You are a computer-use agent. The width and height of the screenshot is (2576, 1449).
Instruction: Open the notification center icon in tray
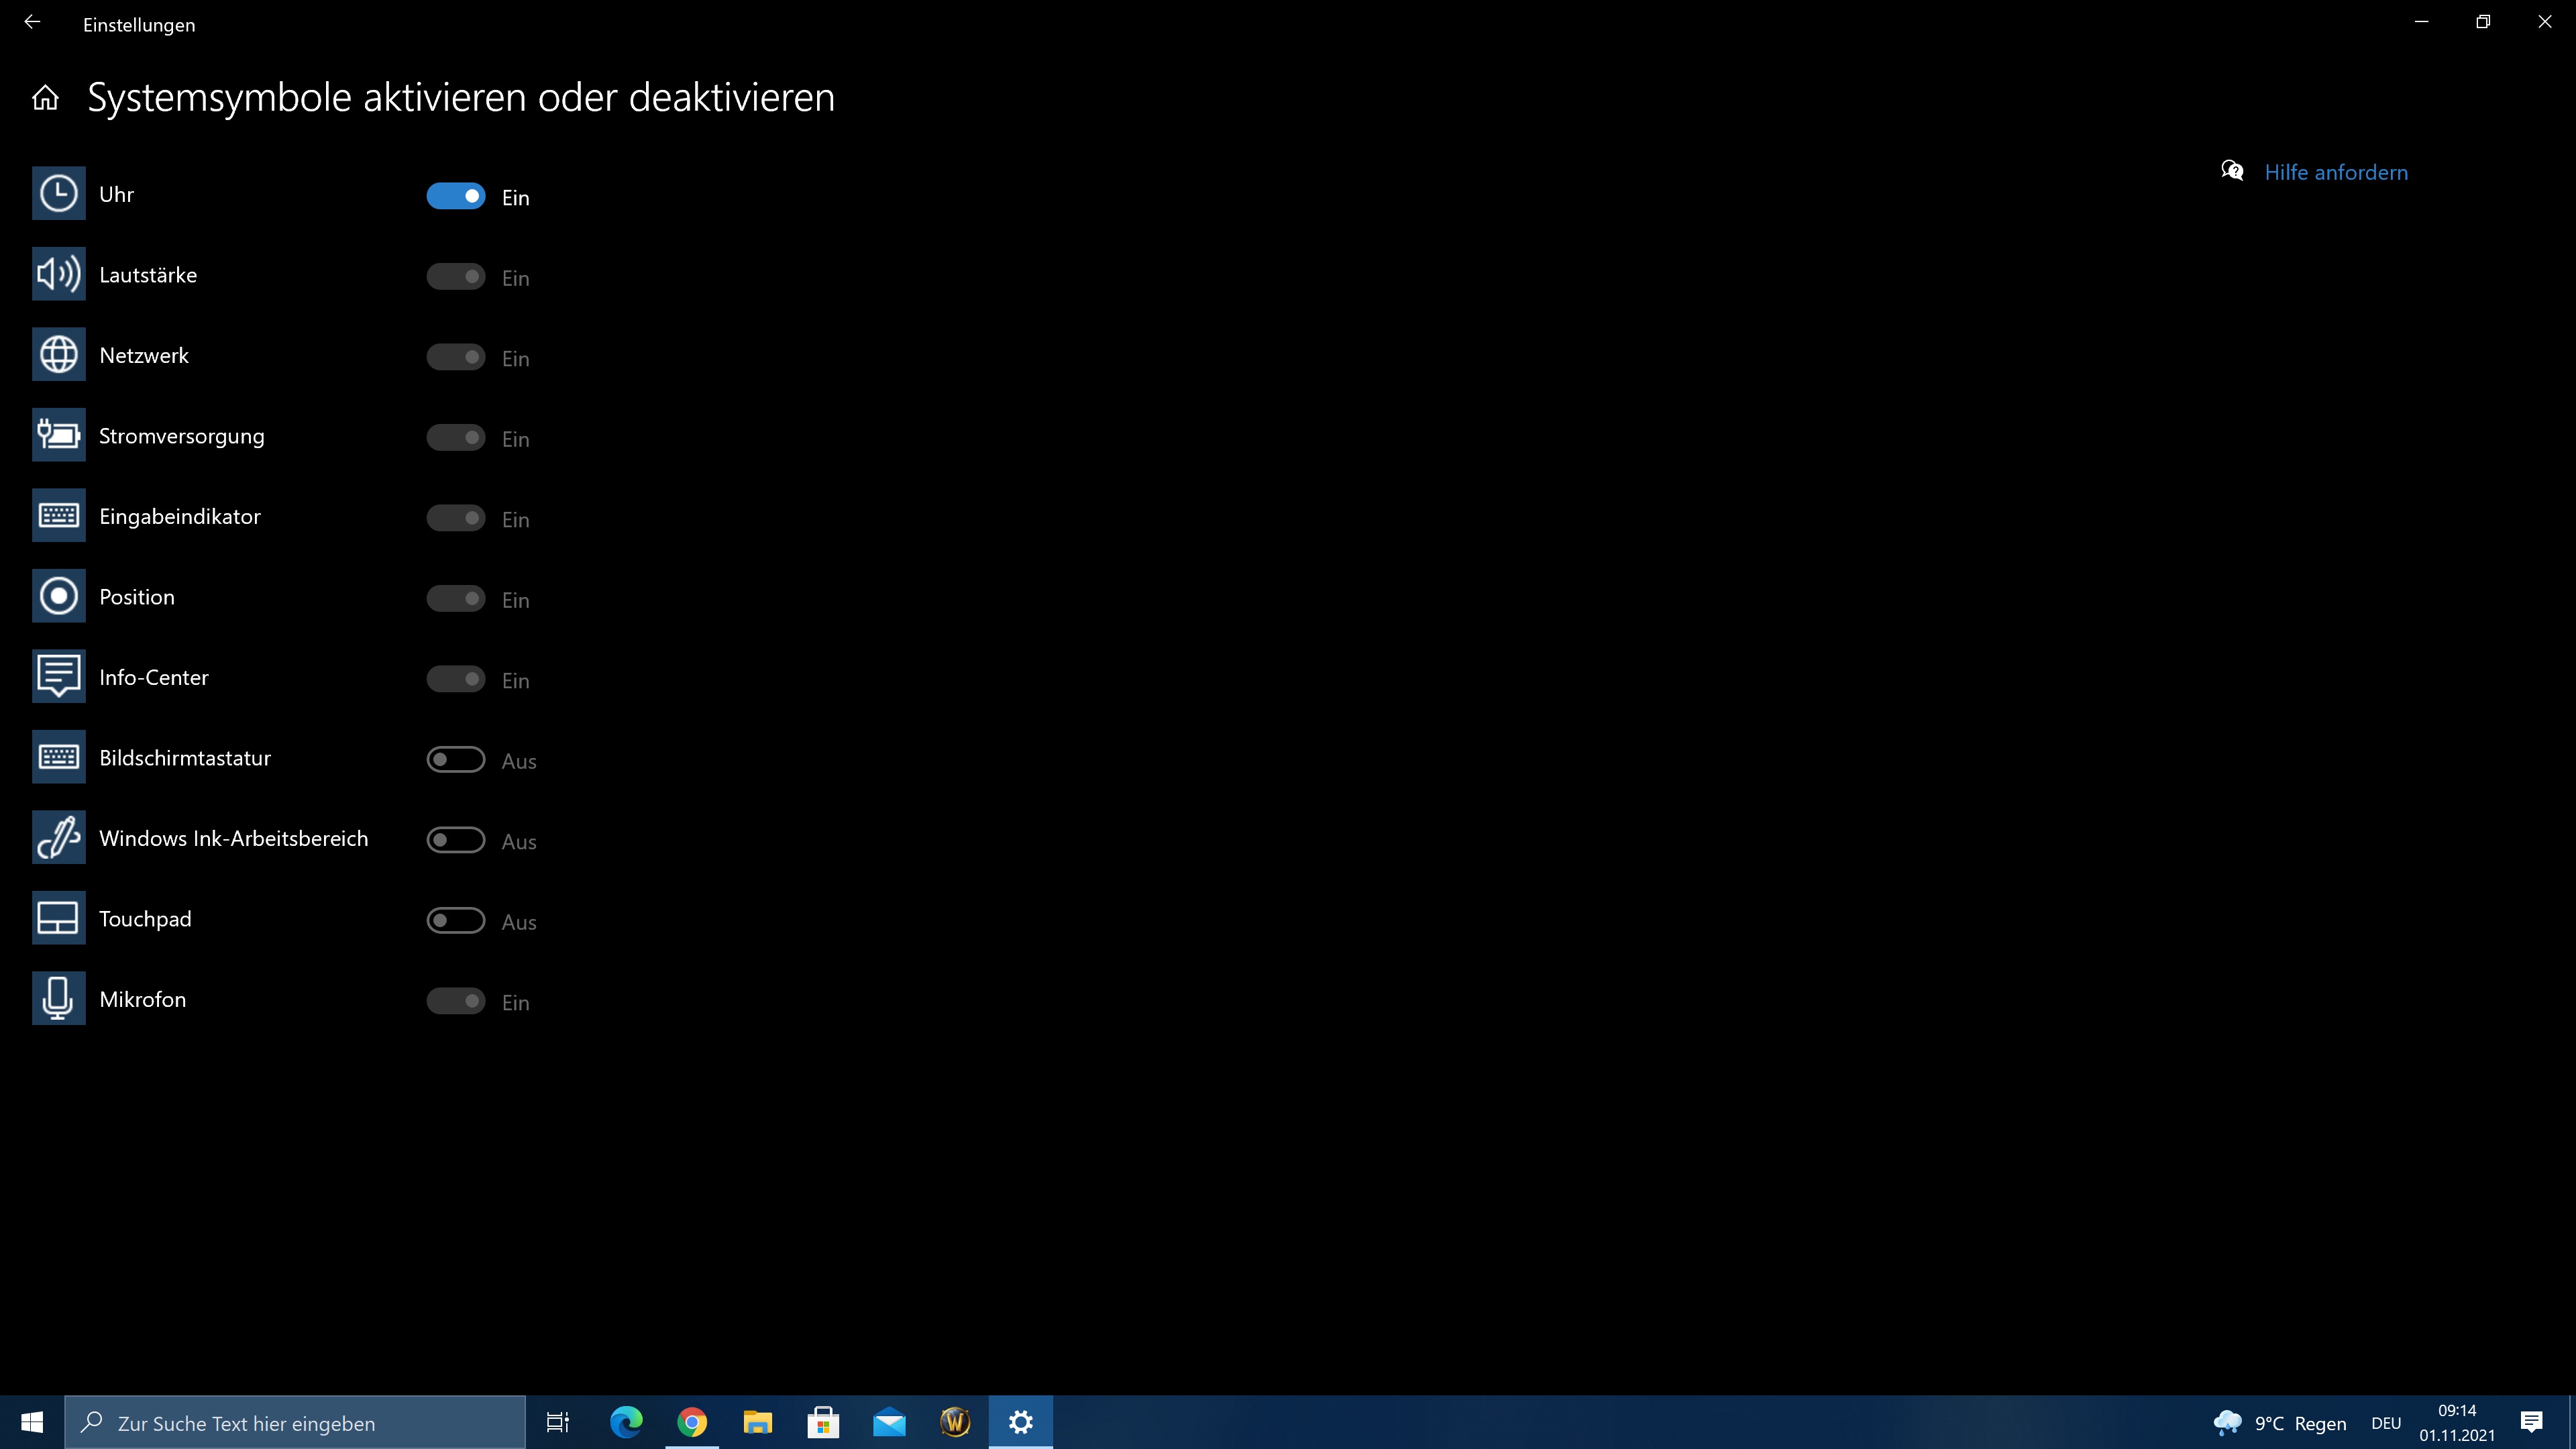tap(2531, 1422)
